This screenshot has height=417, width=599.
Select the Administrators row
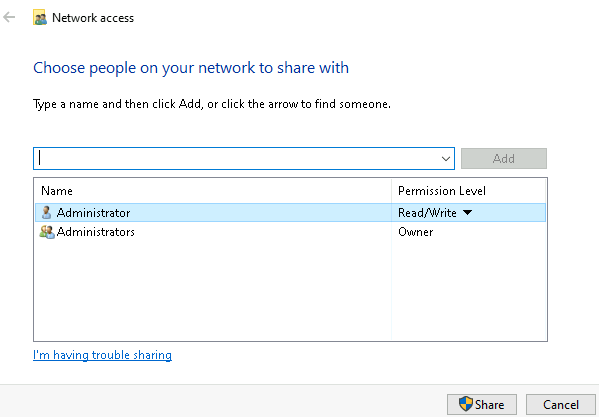[x=290, y=232]
